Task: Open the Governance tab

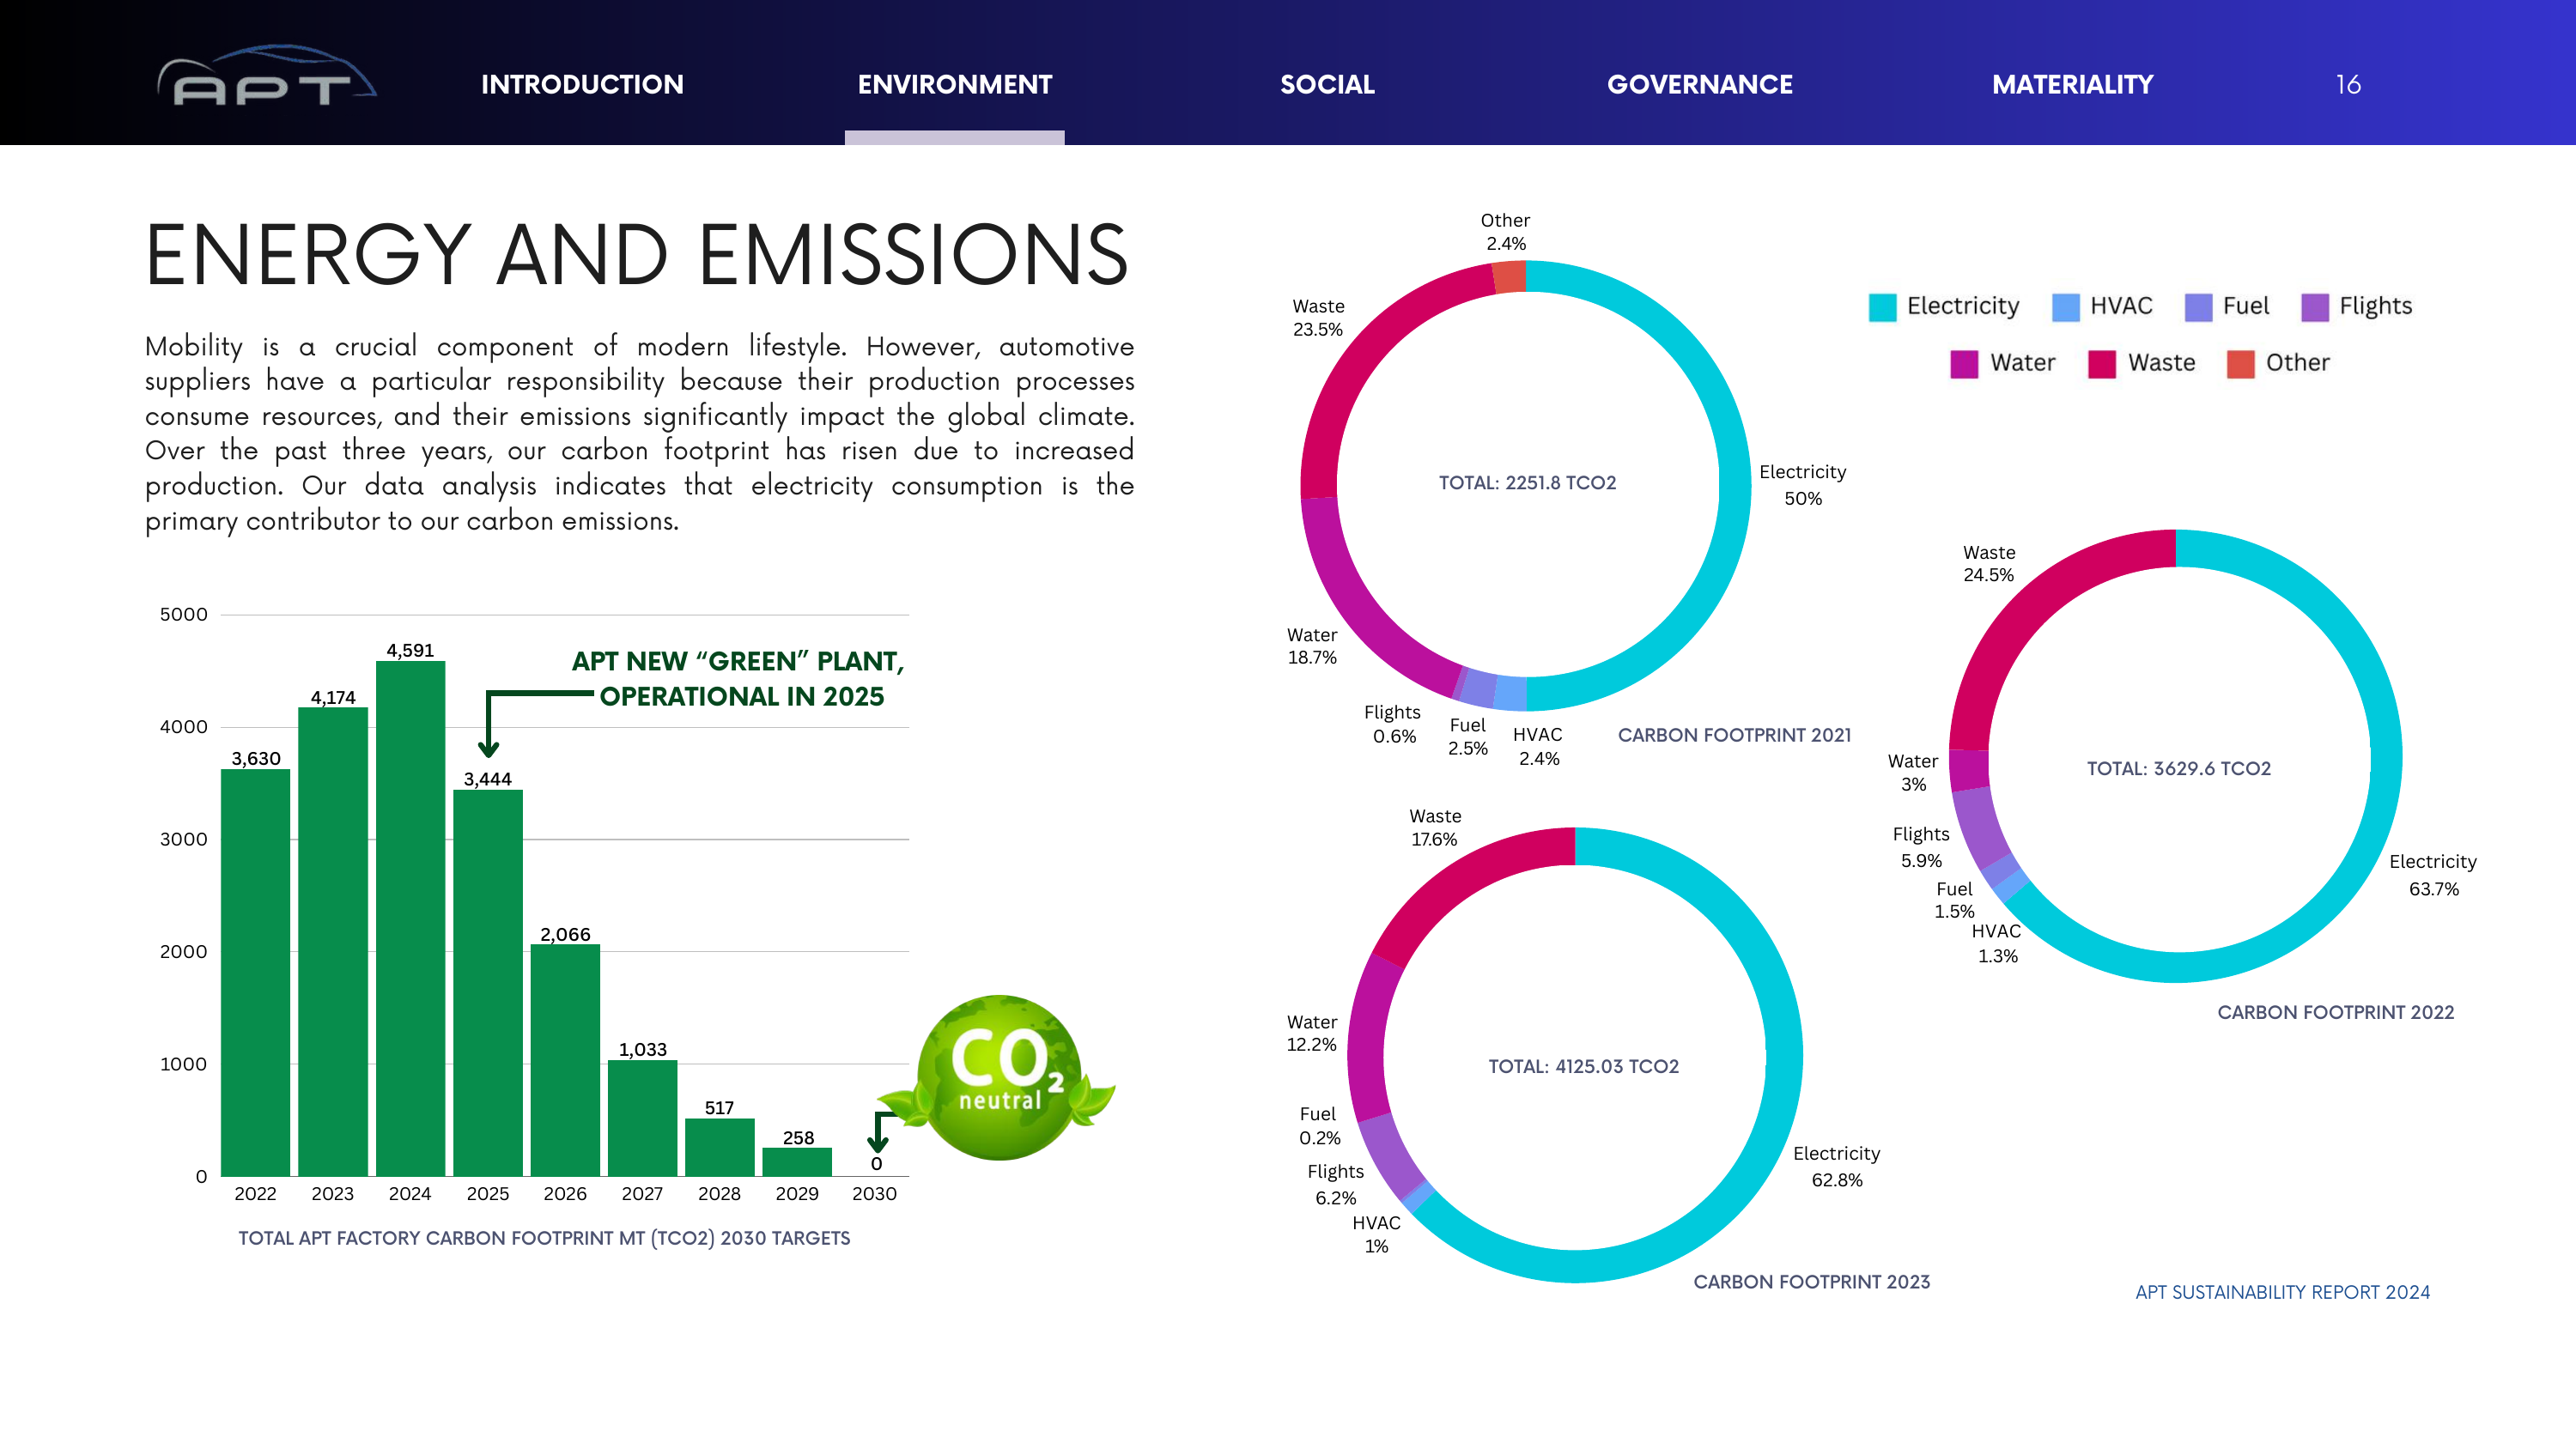Action: pos(1699,84)
